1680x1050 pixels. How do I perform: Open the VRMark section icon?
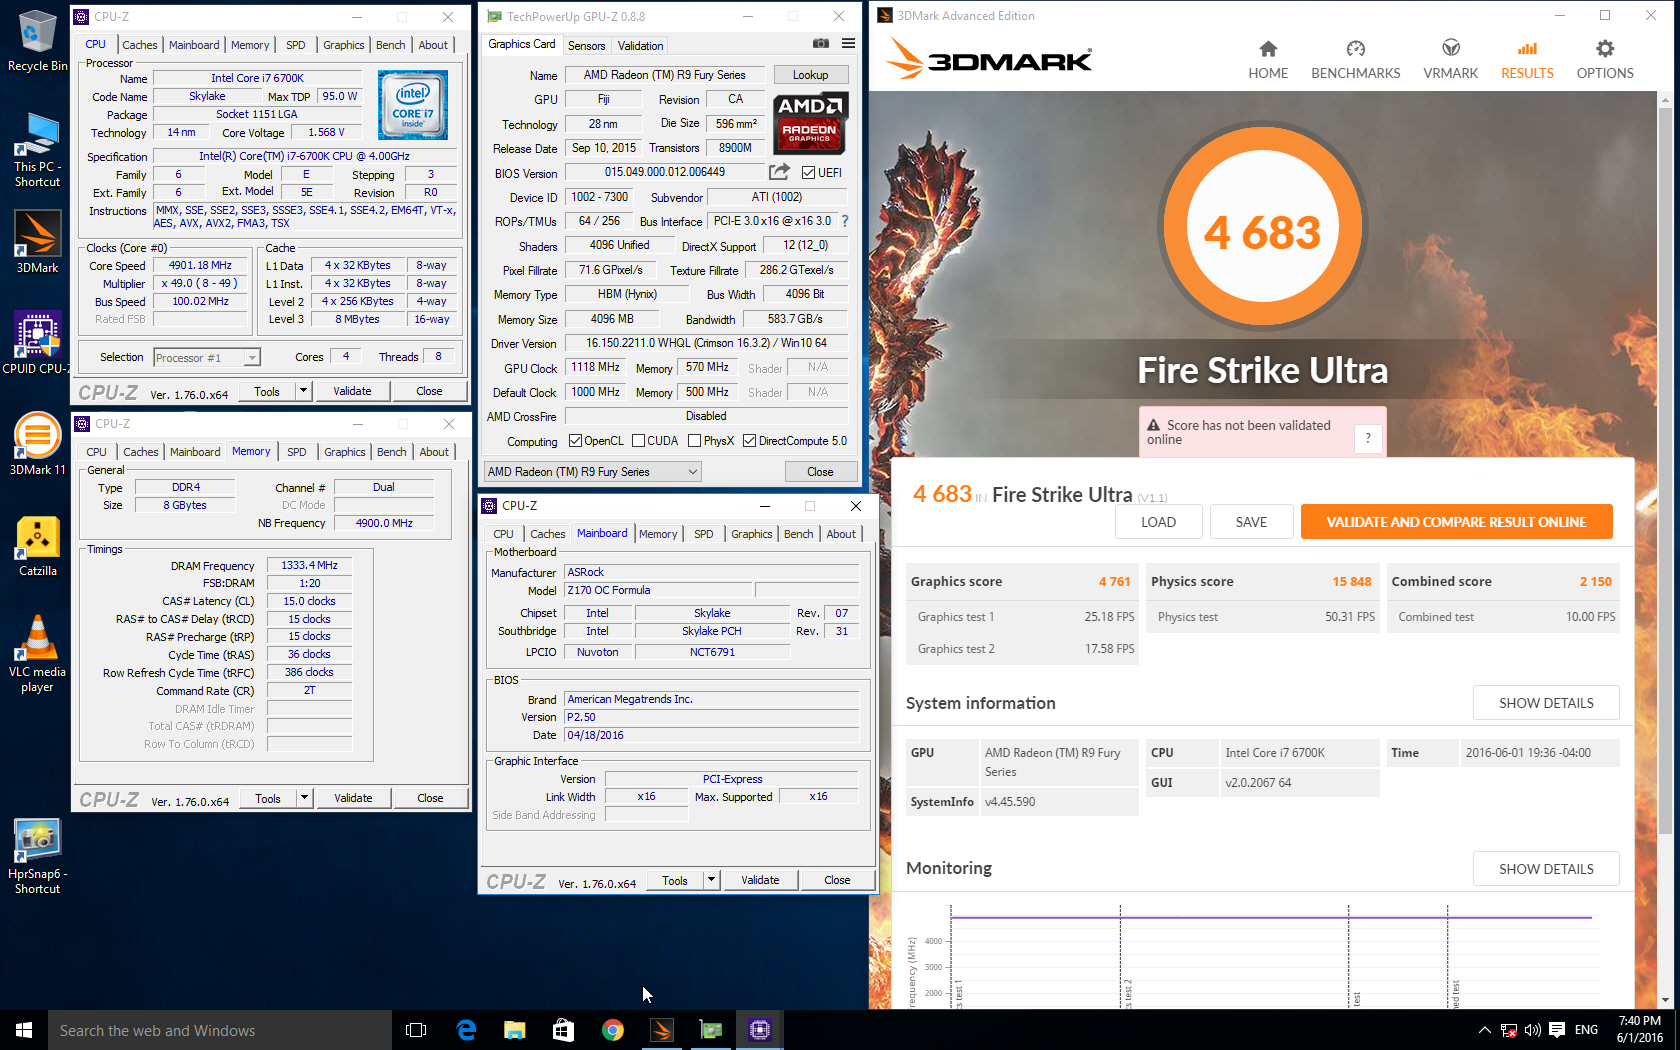point(1450,50)
